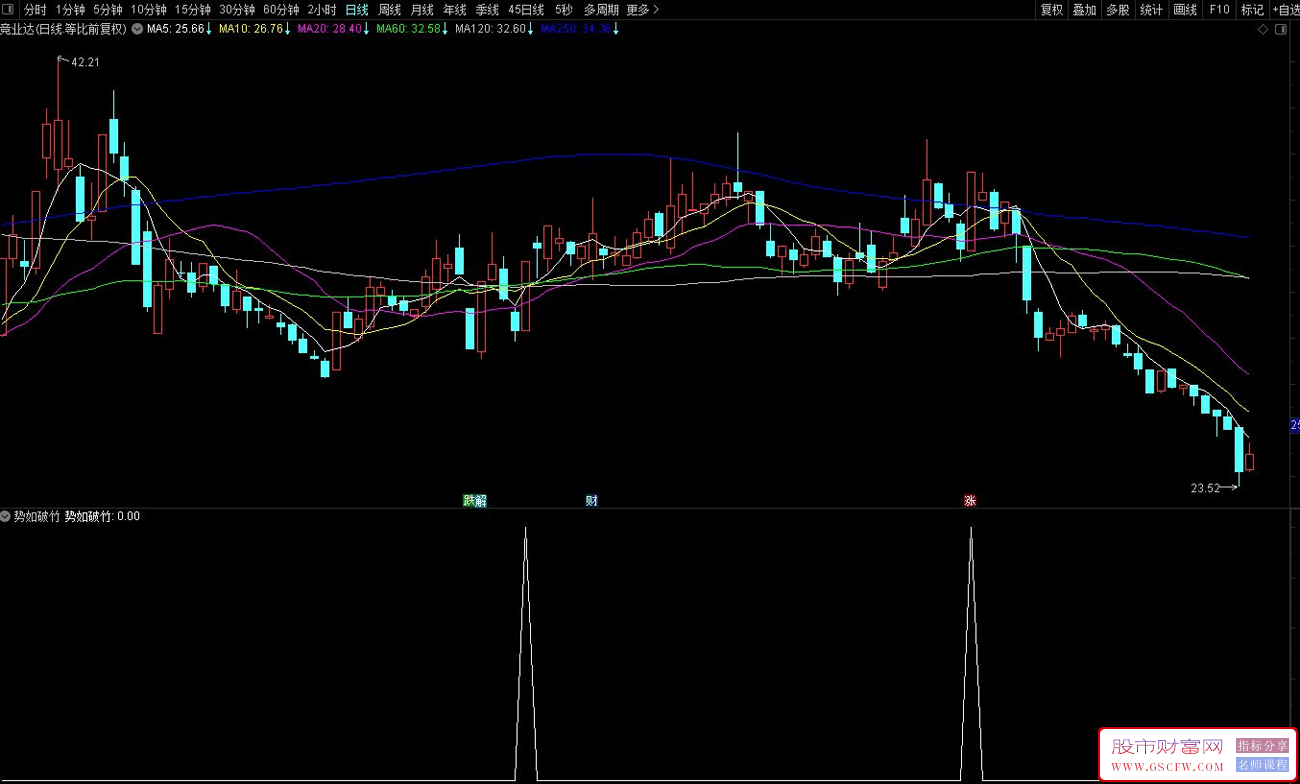Click the blue price tag on the axis
This screenshot has height=784, width=1300.
[1295, 426]
